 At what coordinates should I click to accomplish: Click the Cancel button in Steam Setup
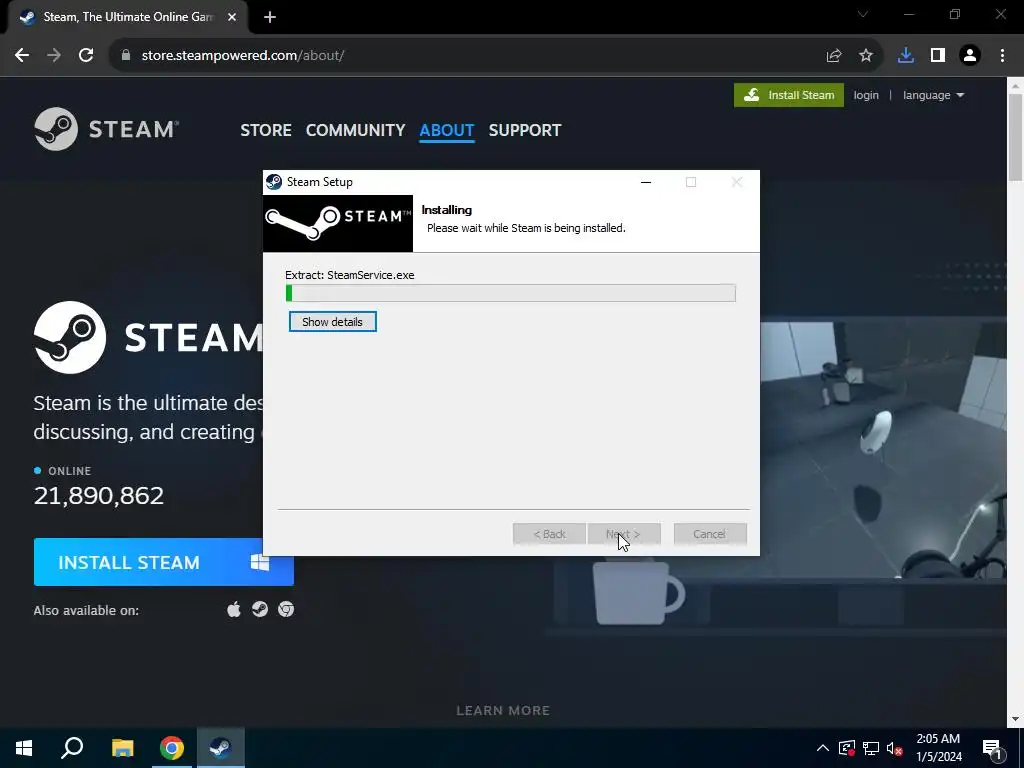(x=710, y=534)
